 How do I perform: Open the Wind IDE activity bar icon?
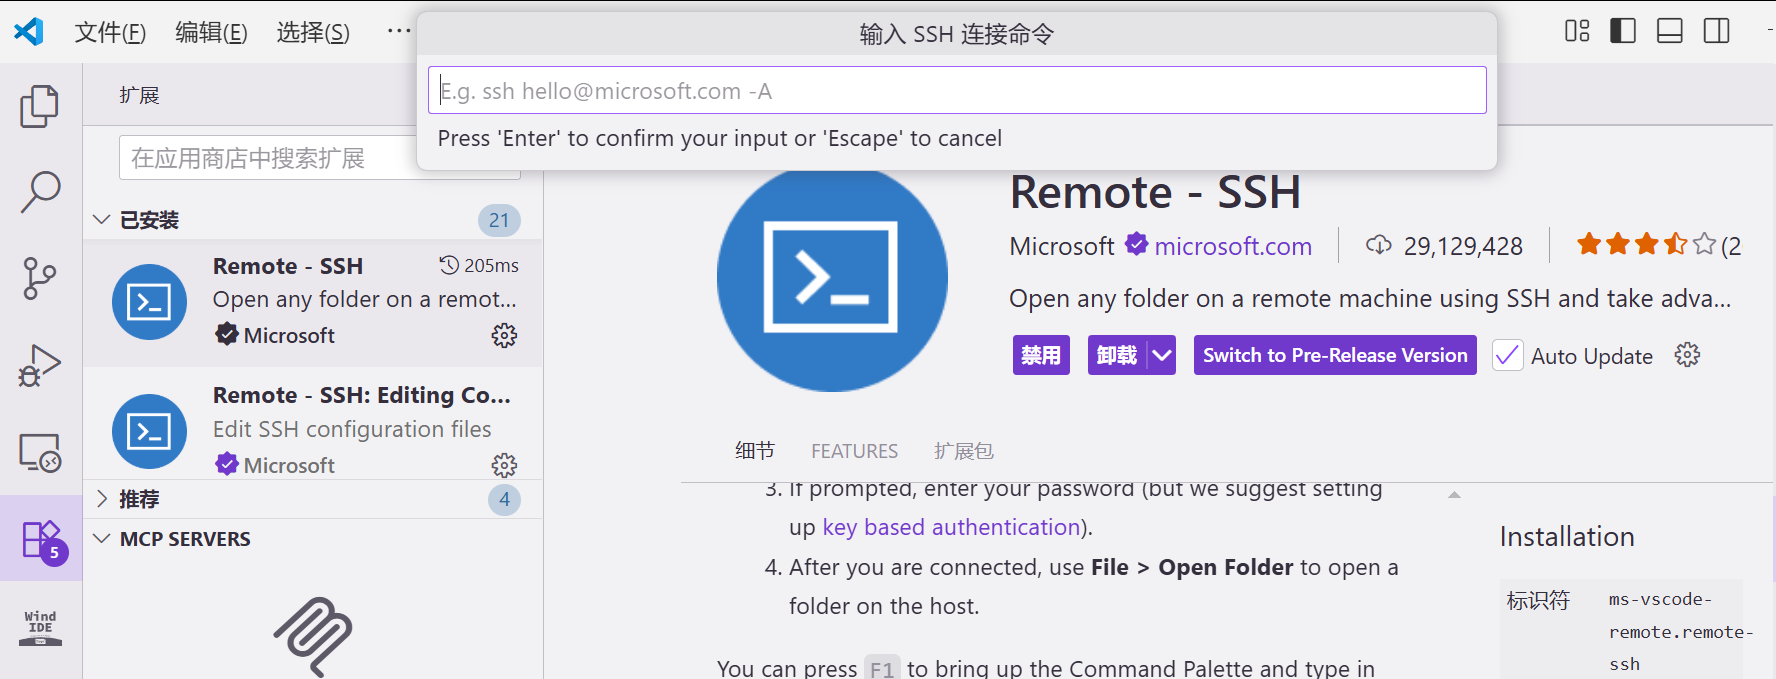[40, 628]
